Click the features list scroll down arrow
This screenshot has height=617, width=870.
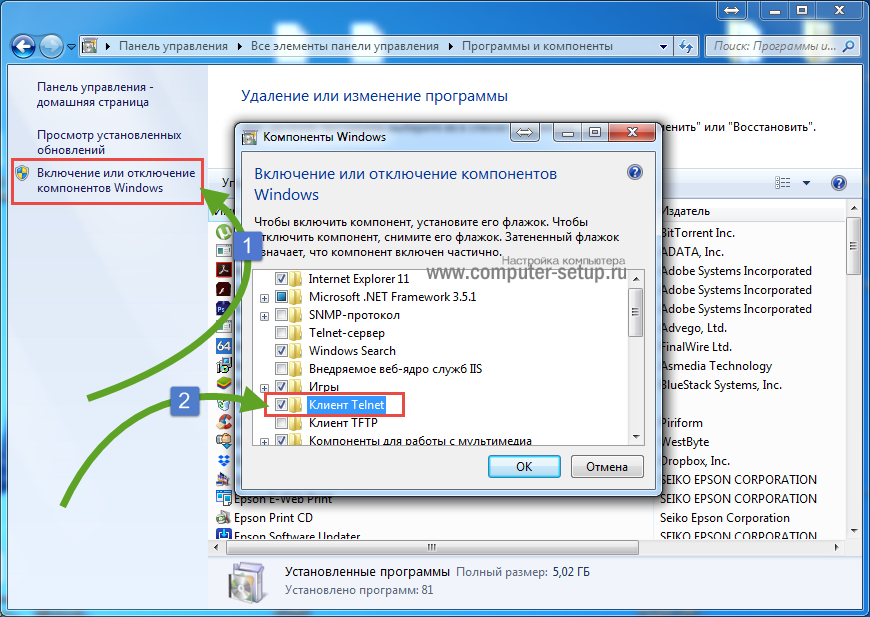point(636,437)
